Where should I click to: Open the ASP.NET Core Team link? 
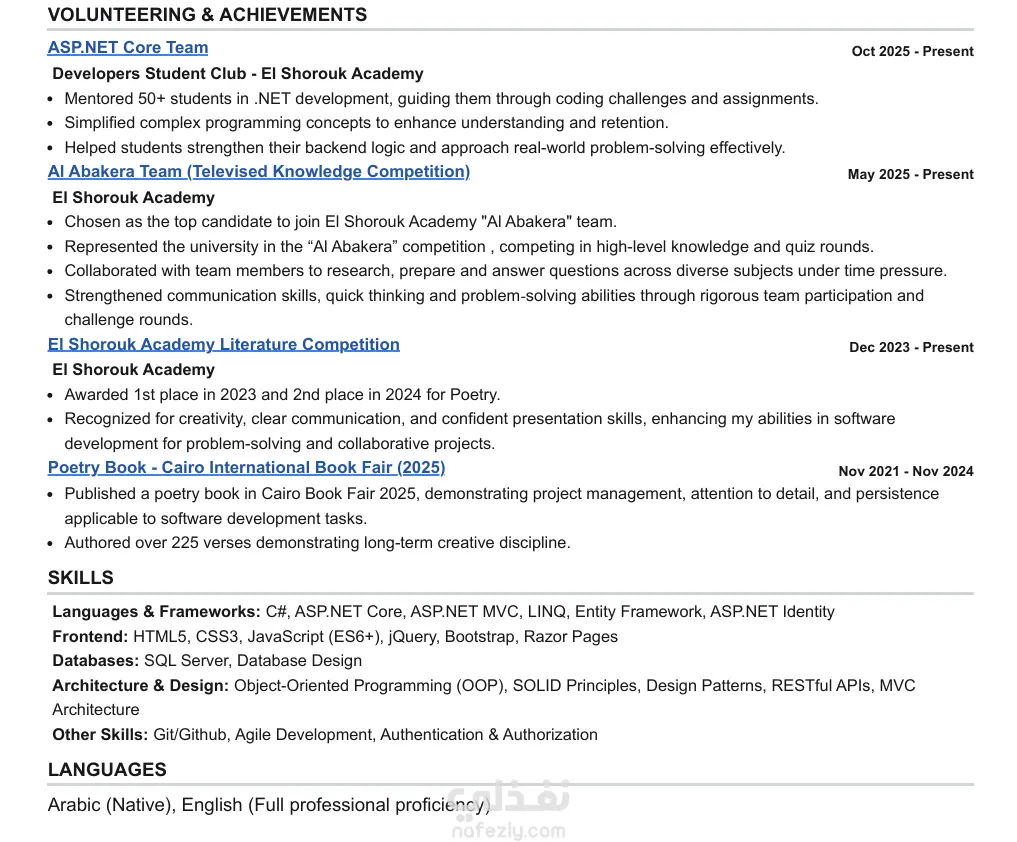point(128,47)
